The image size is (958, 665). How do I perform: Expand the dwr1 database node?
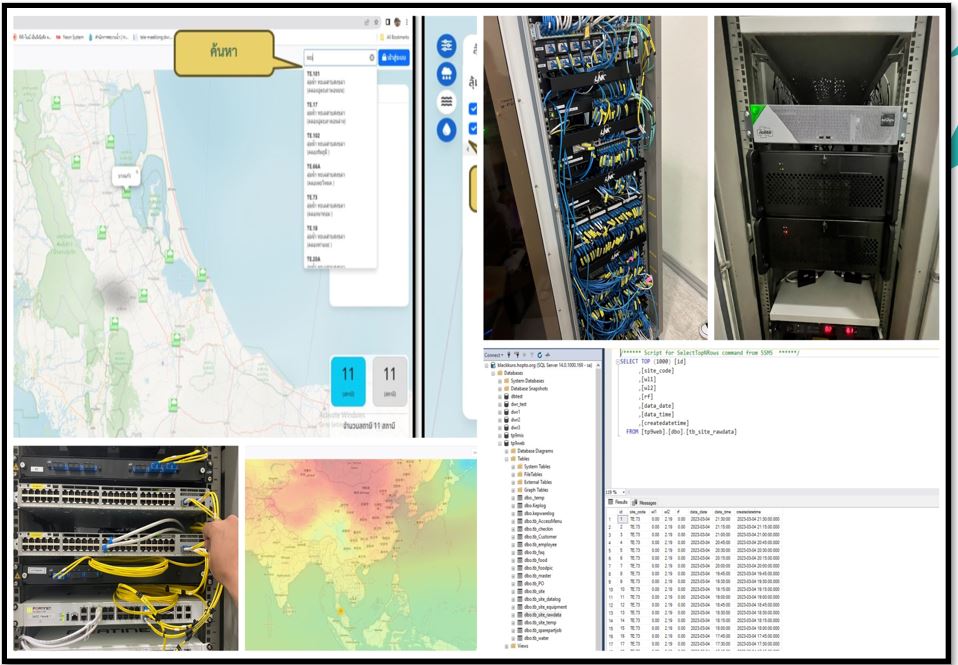pyautogui.click(x=500, y=412)
